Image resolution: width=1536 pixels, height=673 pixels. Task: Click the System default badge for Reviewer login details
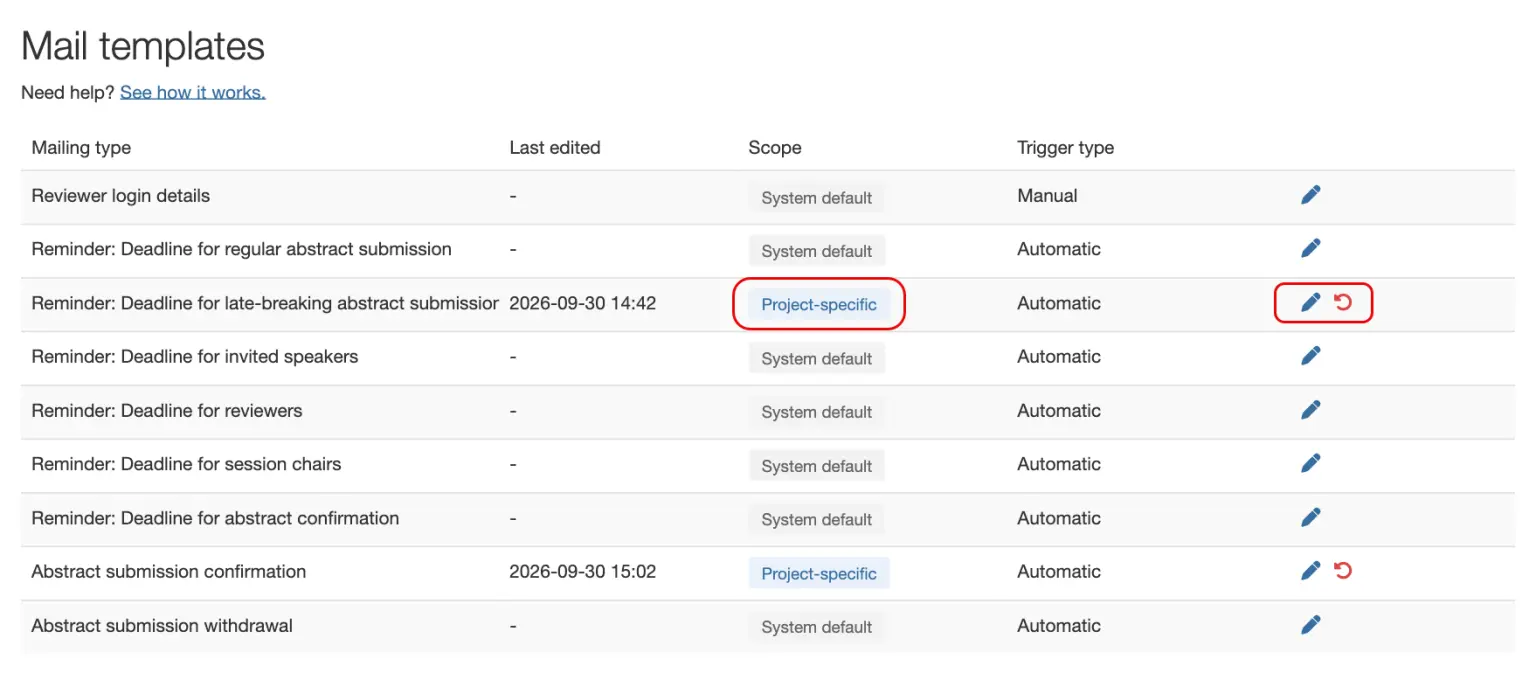point(817,198)
